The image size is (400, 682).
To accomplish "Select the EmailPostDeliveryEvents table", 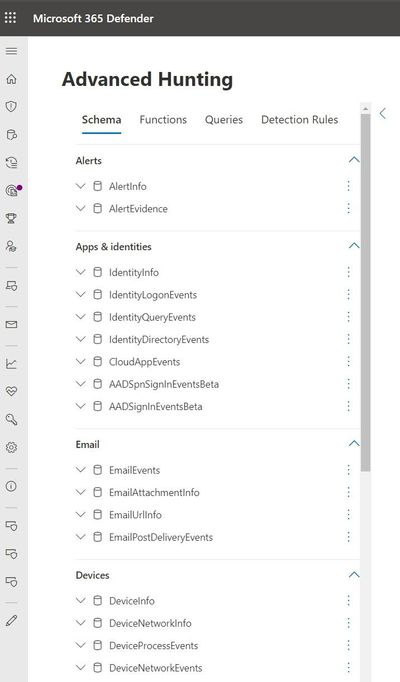I will pyautogui.click(x=161, y=537).
